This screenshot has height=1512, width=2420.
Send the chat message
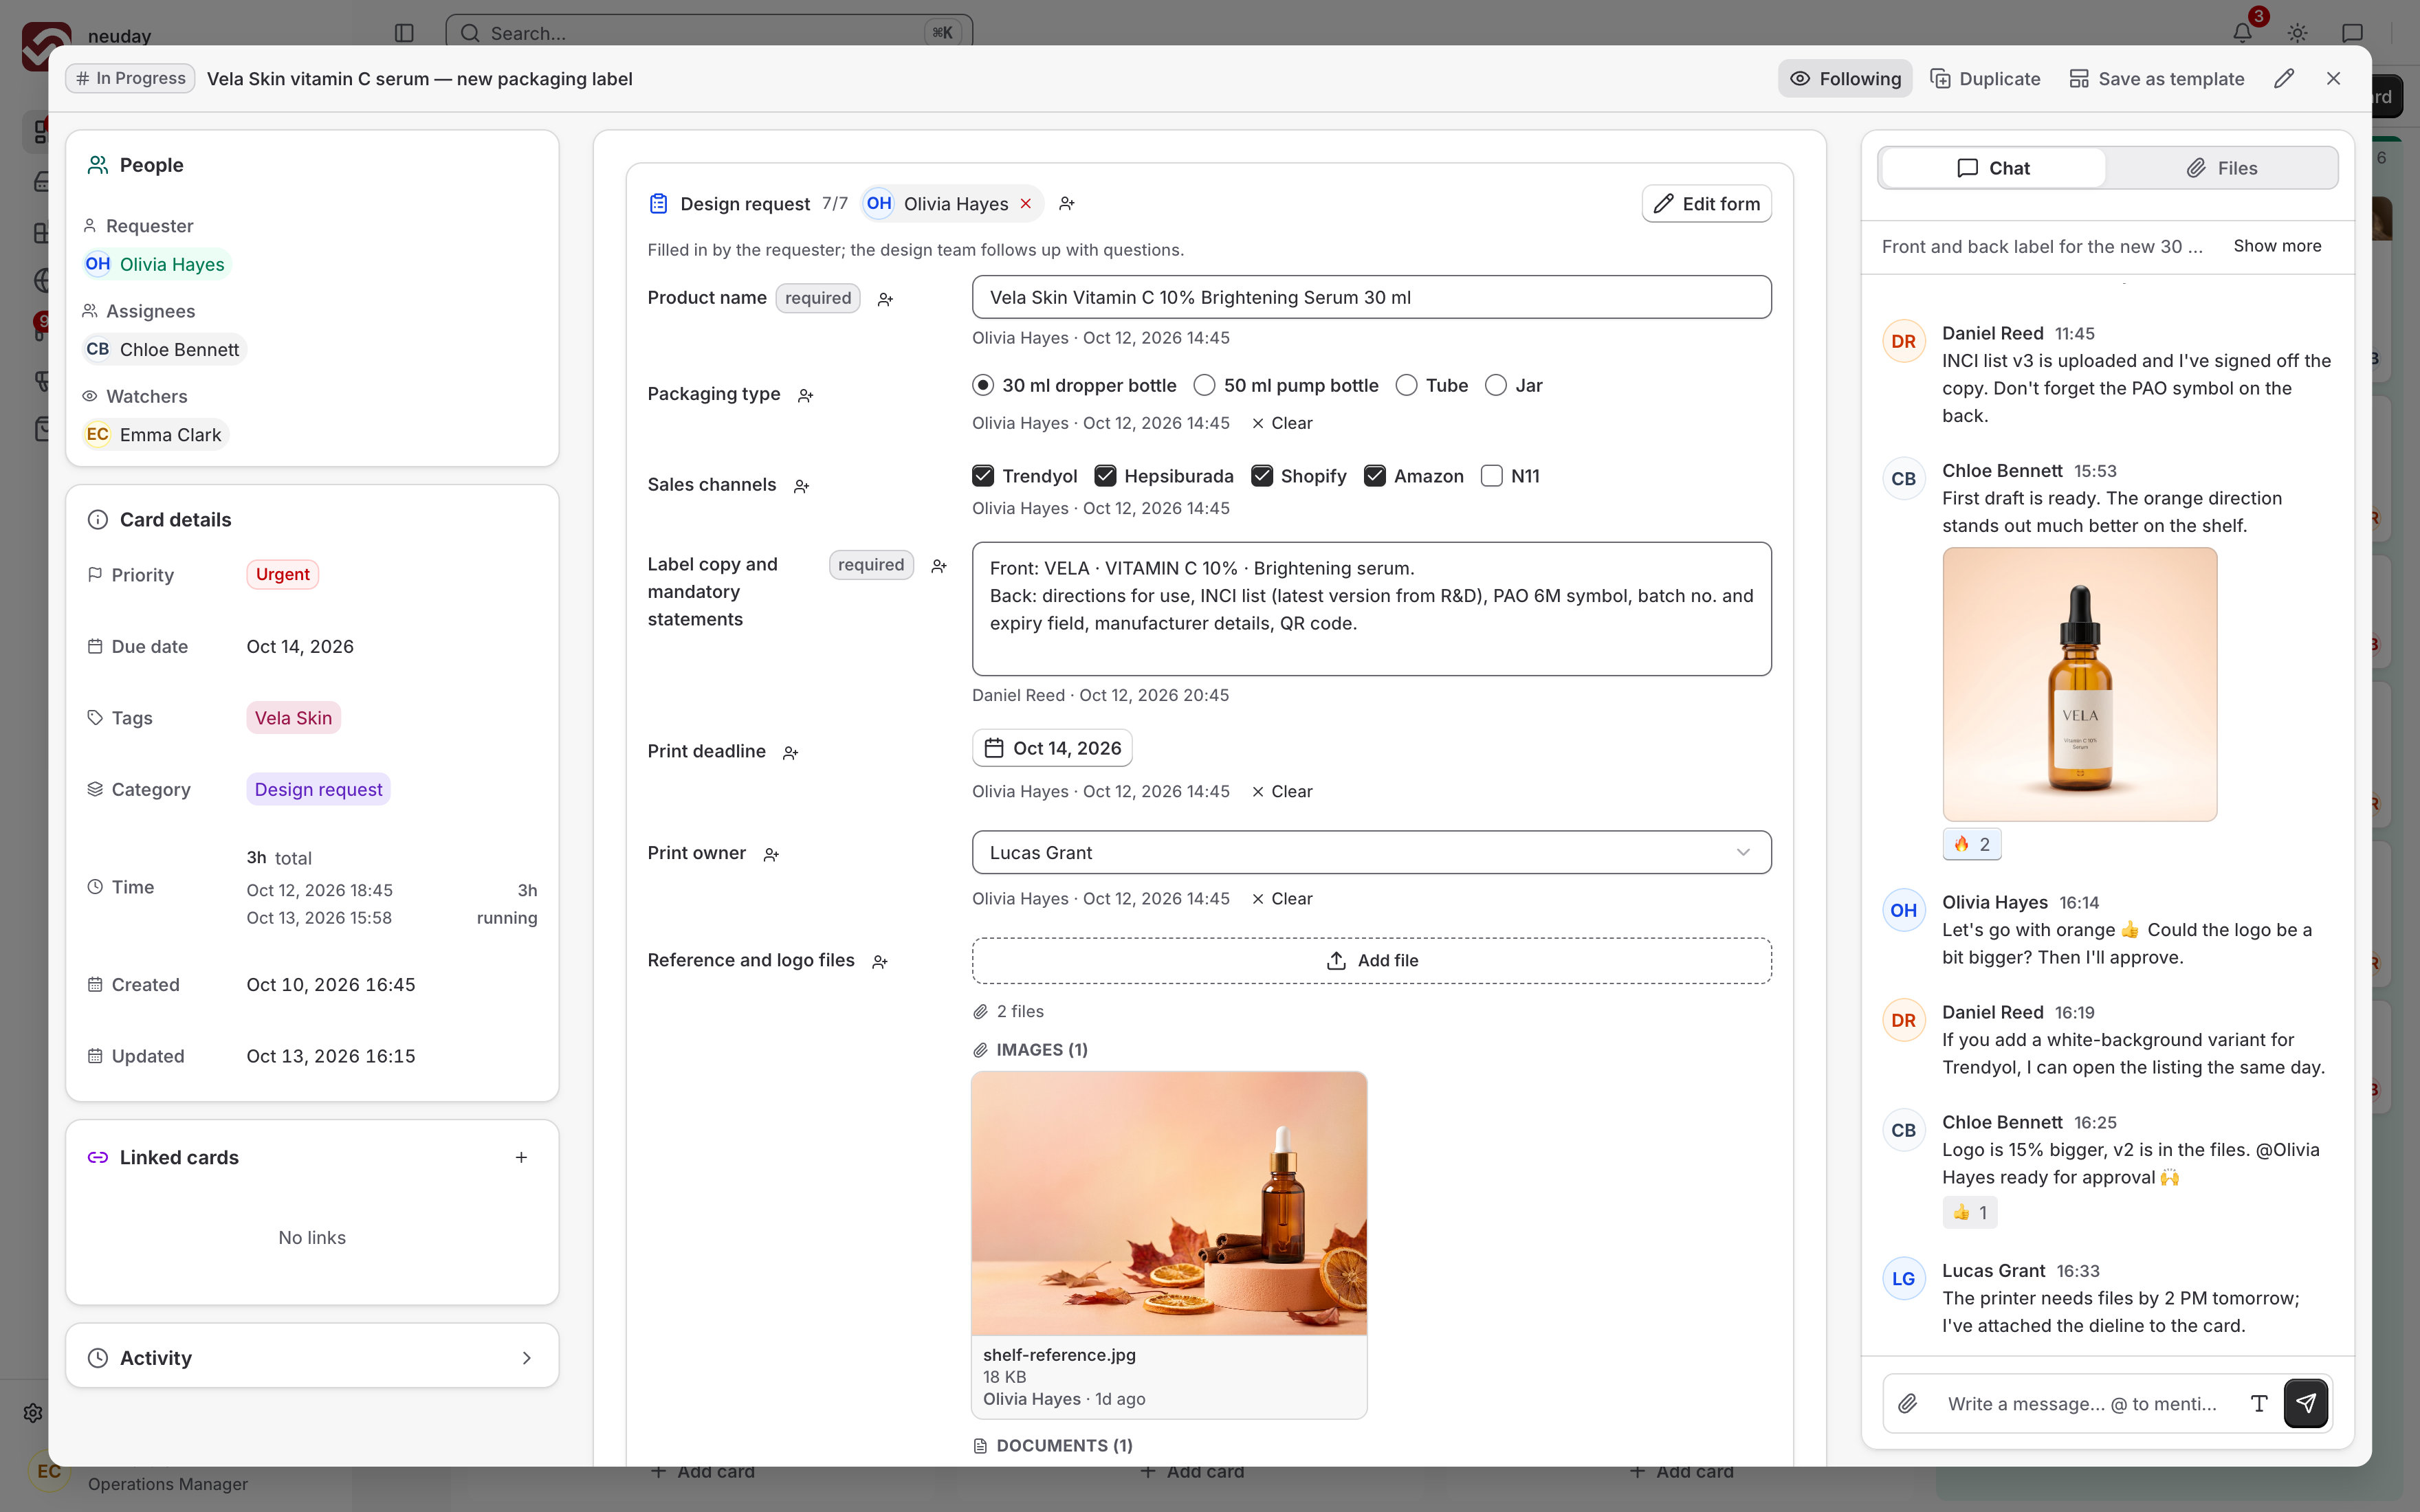tap(2305, 1403)
